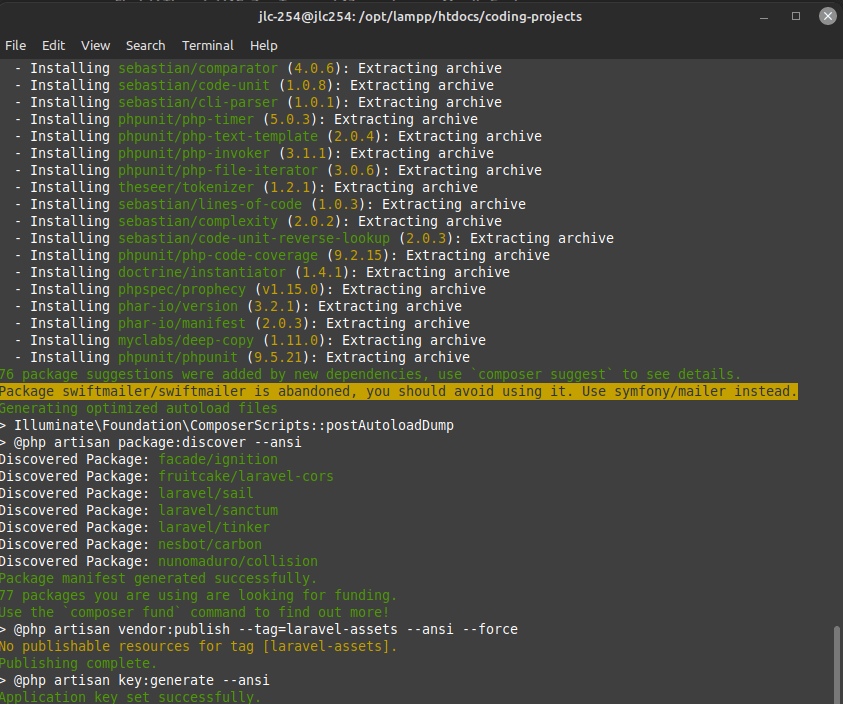Image resolution: width=843 pixels, height=704 pixels.
Task: Open the Help menu
Action: 263,46
